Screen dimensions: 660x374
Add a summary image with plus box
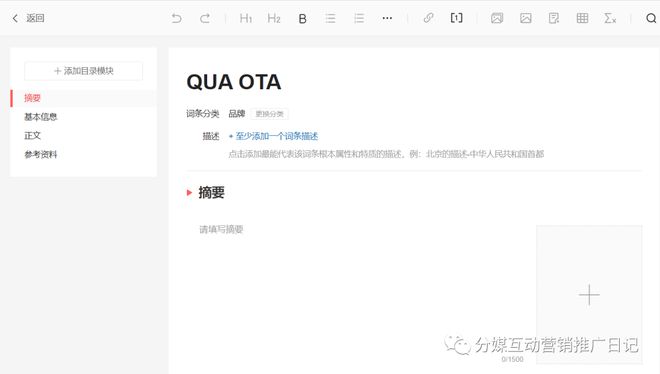[x=589, y=294]
